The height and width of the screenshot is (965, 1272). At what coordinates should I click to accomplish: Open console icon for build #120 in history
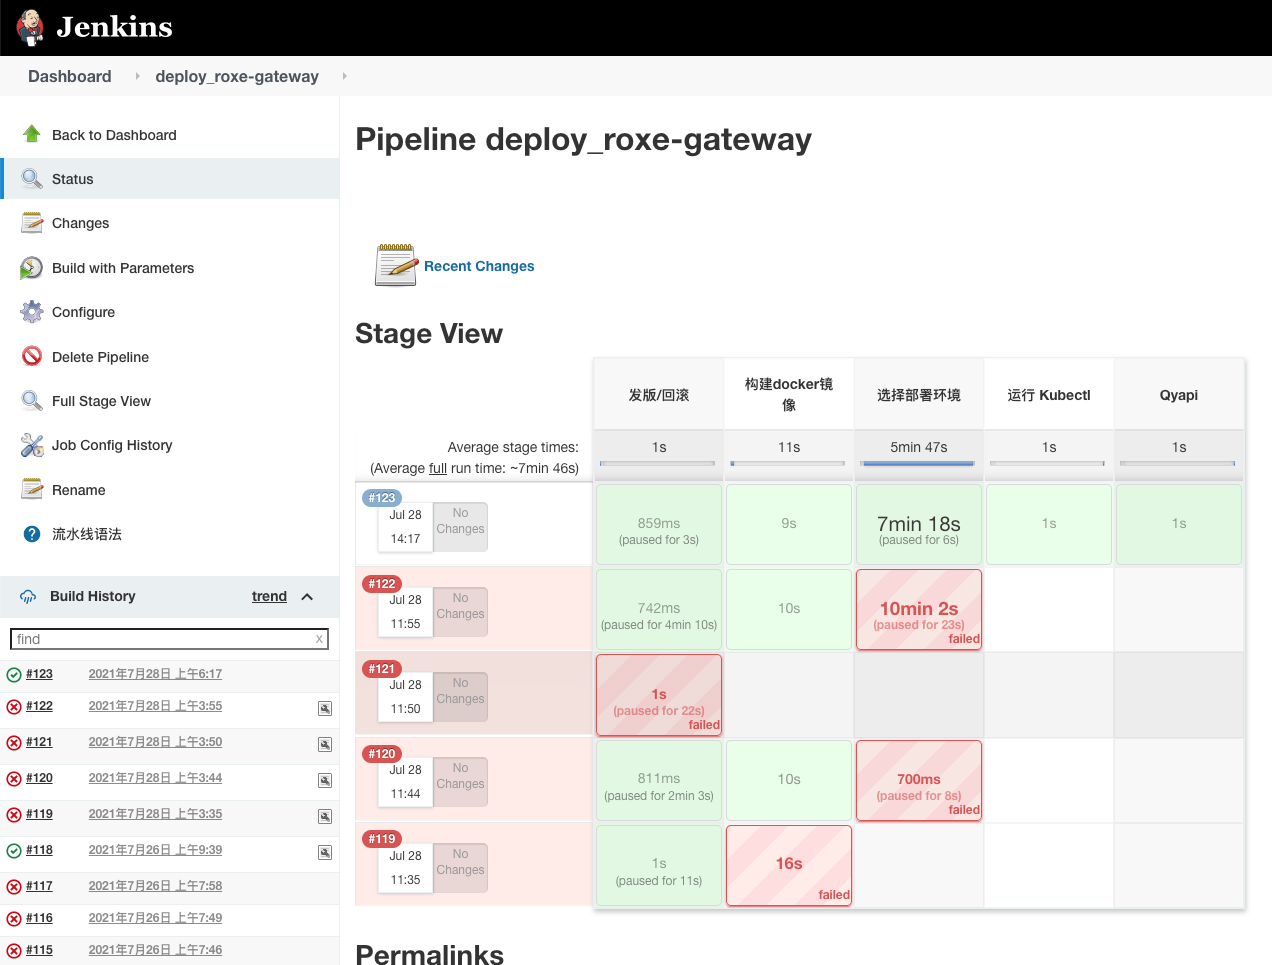click(325, 780)
